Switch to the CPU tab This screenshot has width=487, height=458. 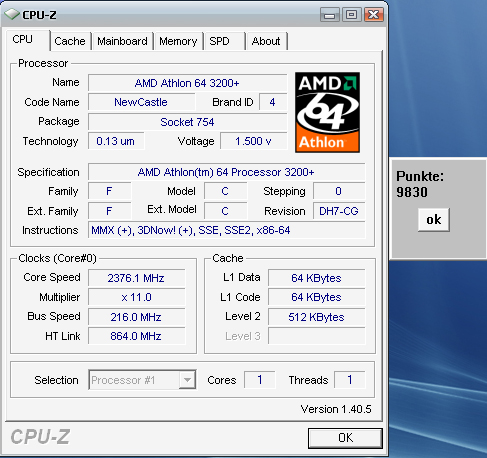28,40
